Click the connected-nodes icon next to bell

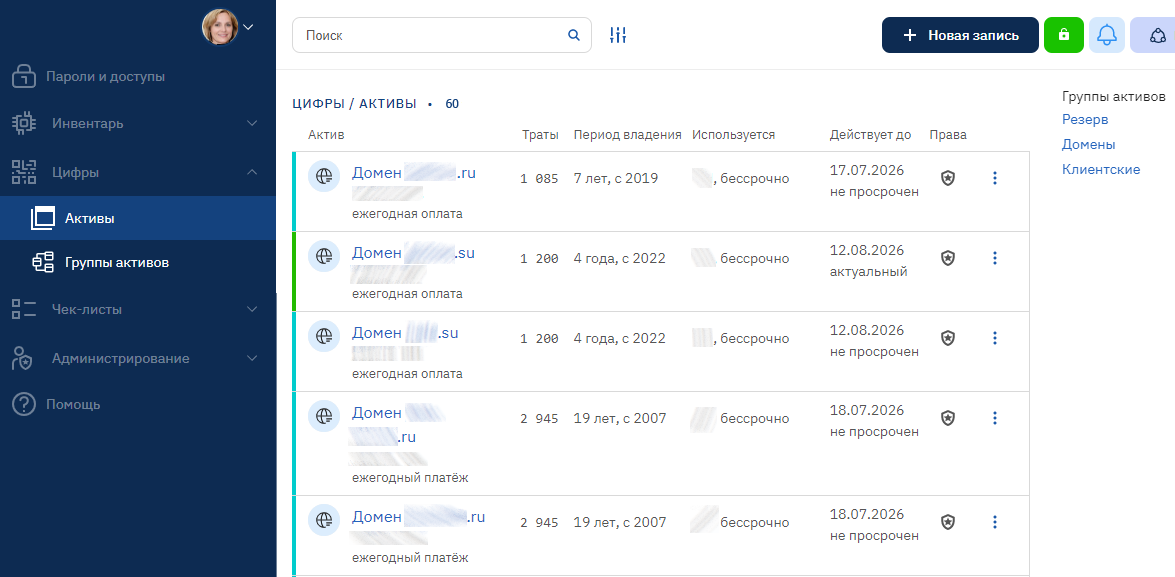pos(1156,34)
